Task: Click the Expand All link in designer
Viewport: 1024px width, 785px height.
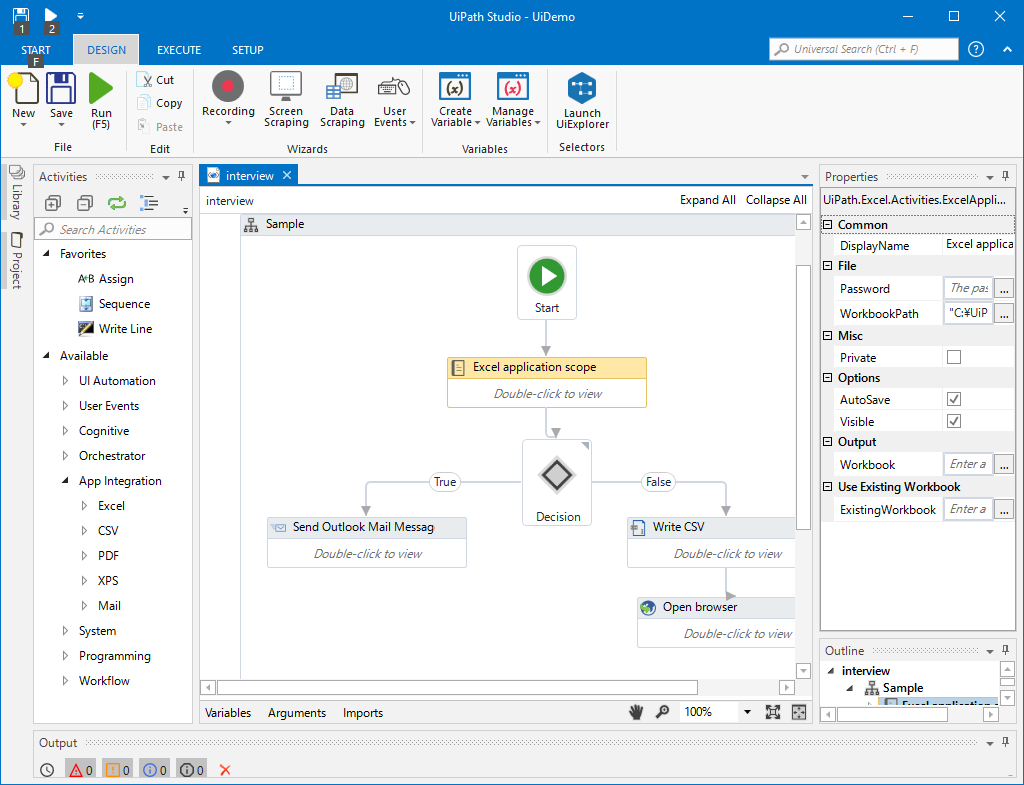Action: pos(707,200)
